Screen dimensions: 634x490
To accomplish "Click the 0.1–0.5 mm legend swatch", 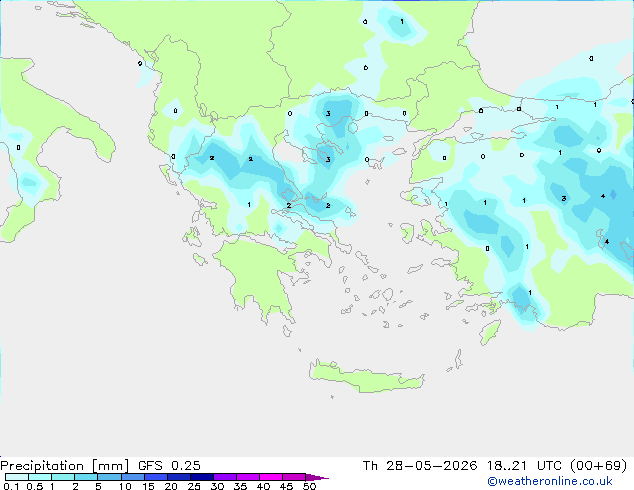I will [17, 477].
